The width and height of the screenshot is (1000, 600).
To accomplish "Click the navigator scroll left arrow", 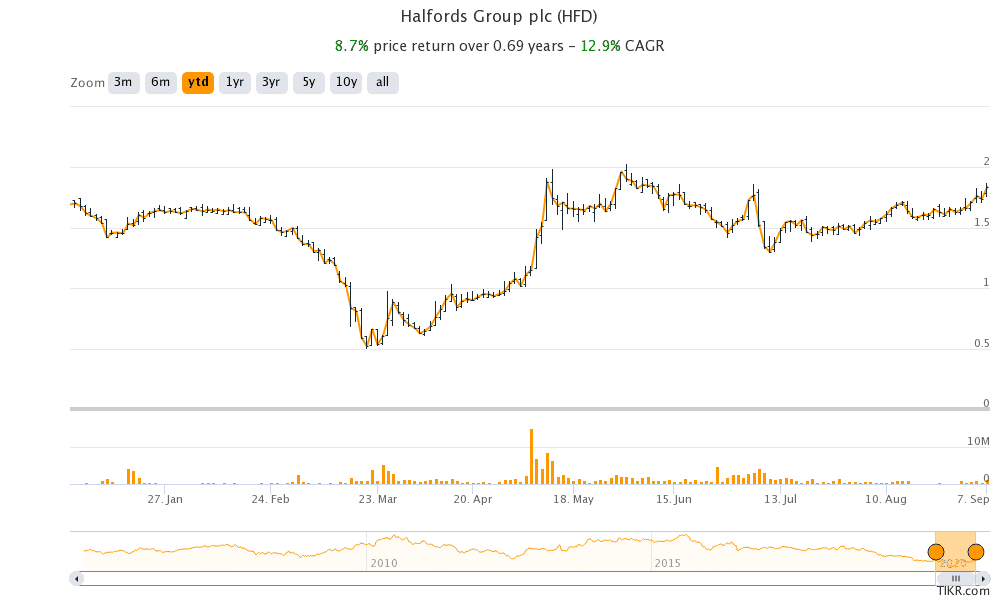I will pyautogui.click(x=77, y=579).
